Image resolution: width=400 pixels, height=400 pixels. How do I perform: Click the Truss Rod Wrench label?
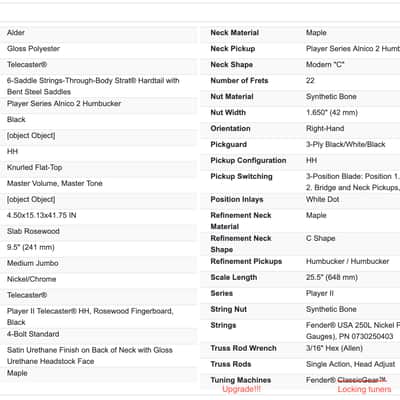pos(243,348)
